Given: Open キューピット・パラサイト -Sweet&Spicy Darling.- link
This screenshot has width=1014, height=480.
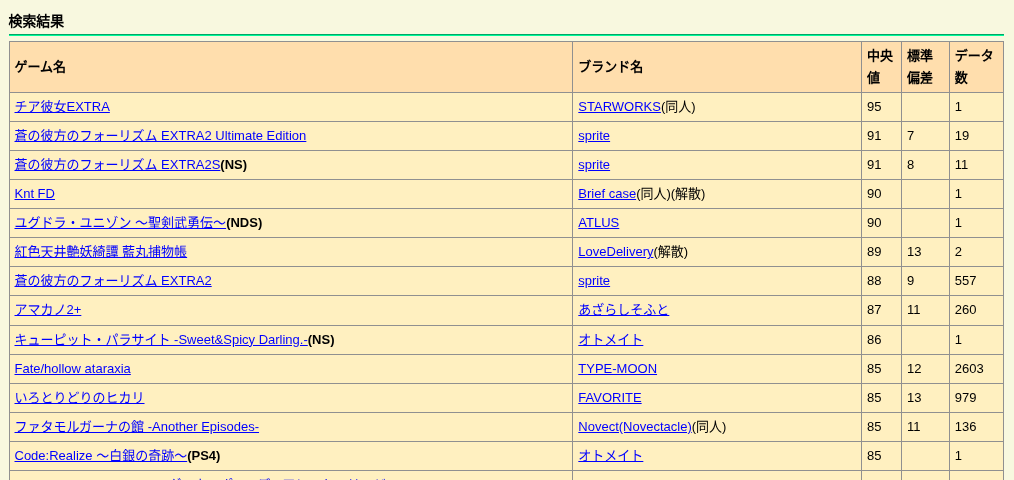Looking at the screenshot, I should 161,340.
